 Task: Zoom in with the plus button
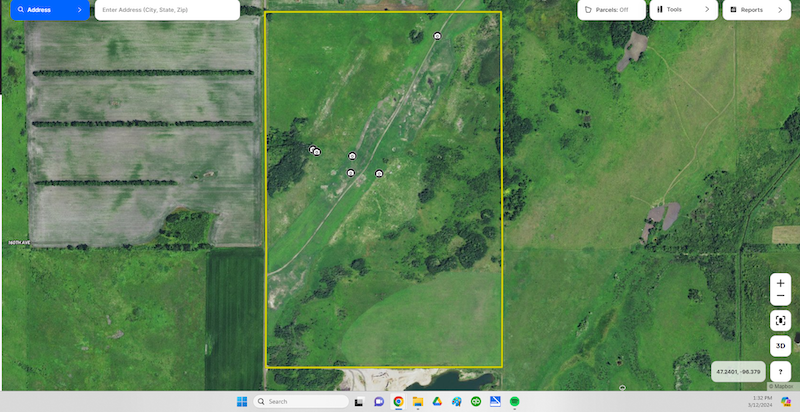780,283
